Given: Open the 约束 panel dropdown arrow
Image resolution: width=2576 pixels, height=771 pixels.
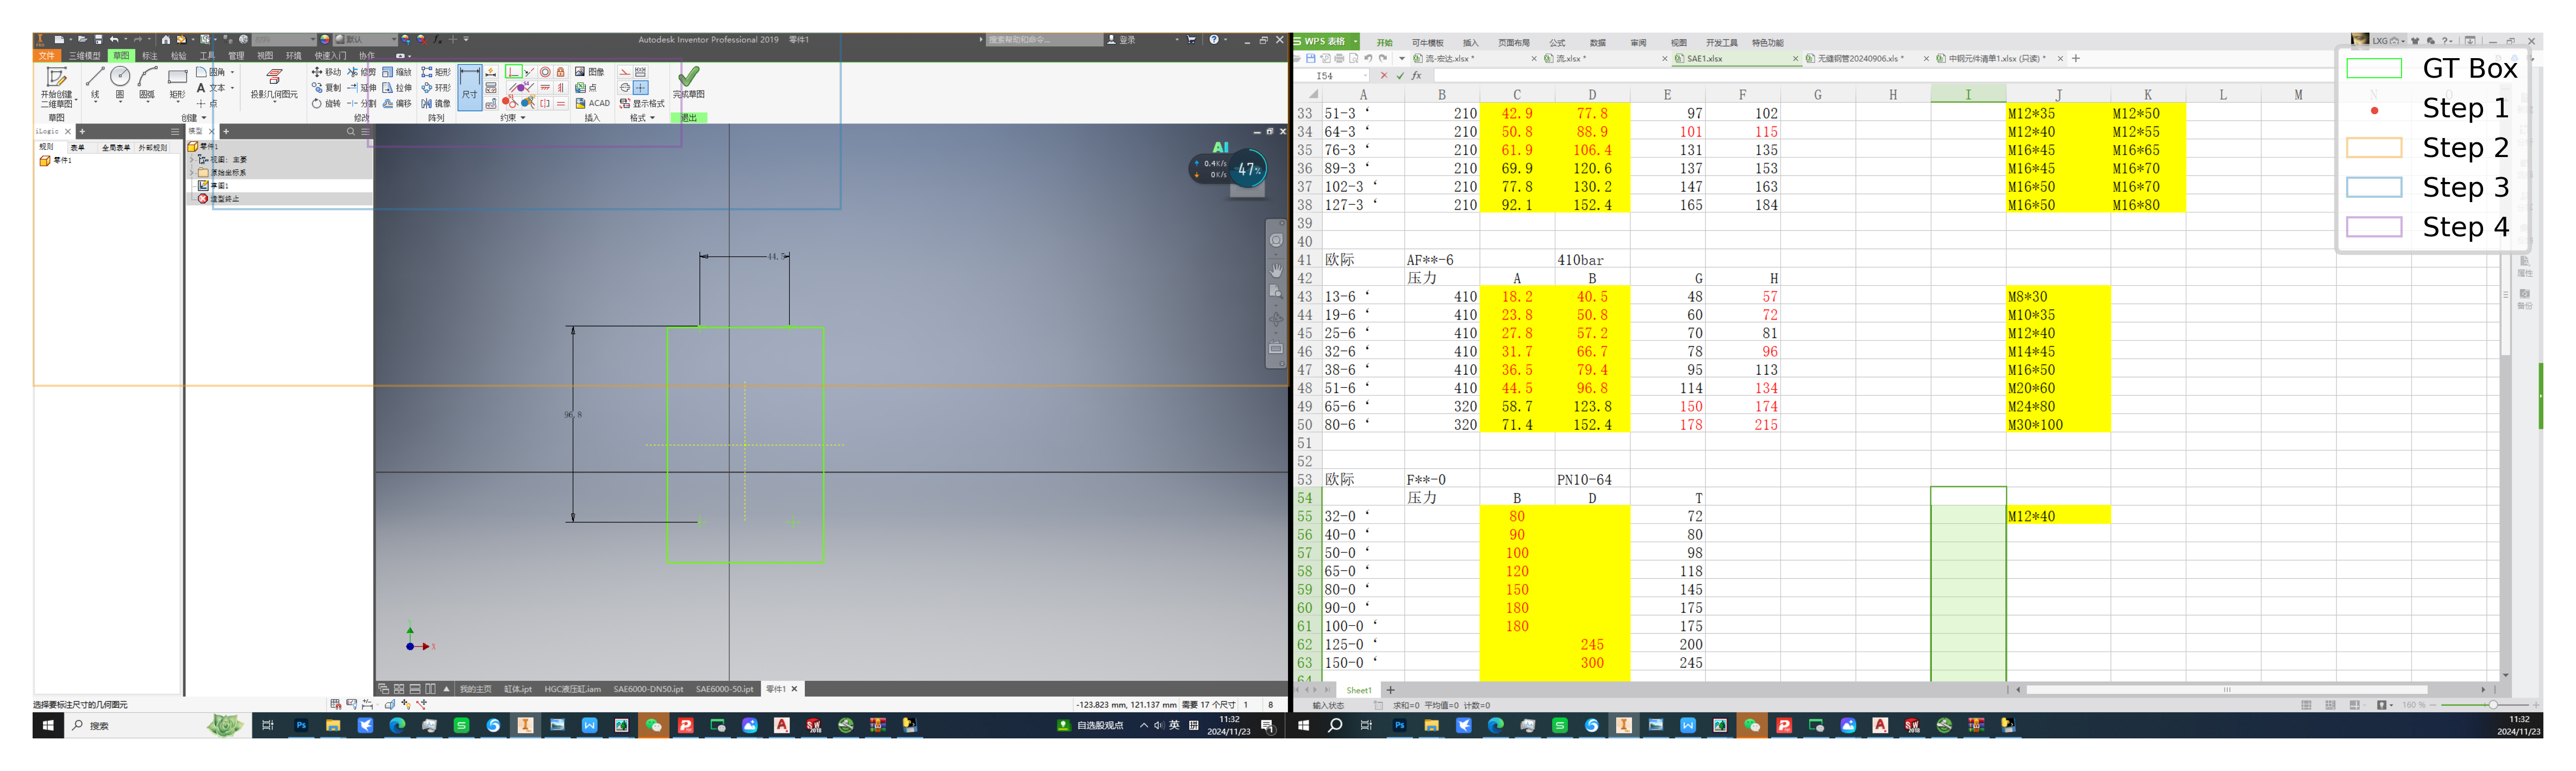Looking at the screenshot, I should [x=523, y=118].
